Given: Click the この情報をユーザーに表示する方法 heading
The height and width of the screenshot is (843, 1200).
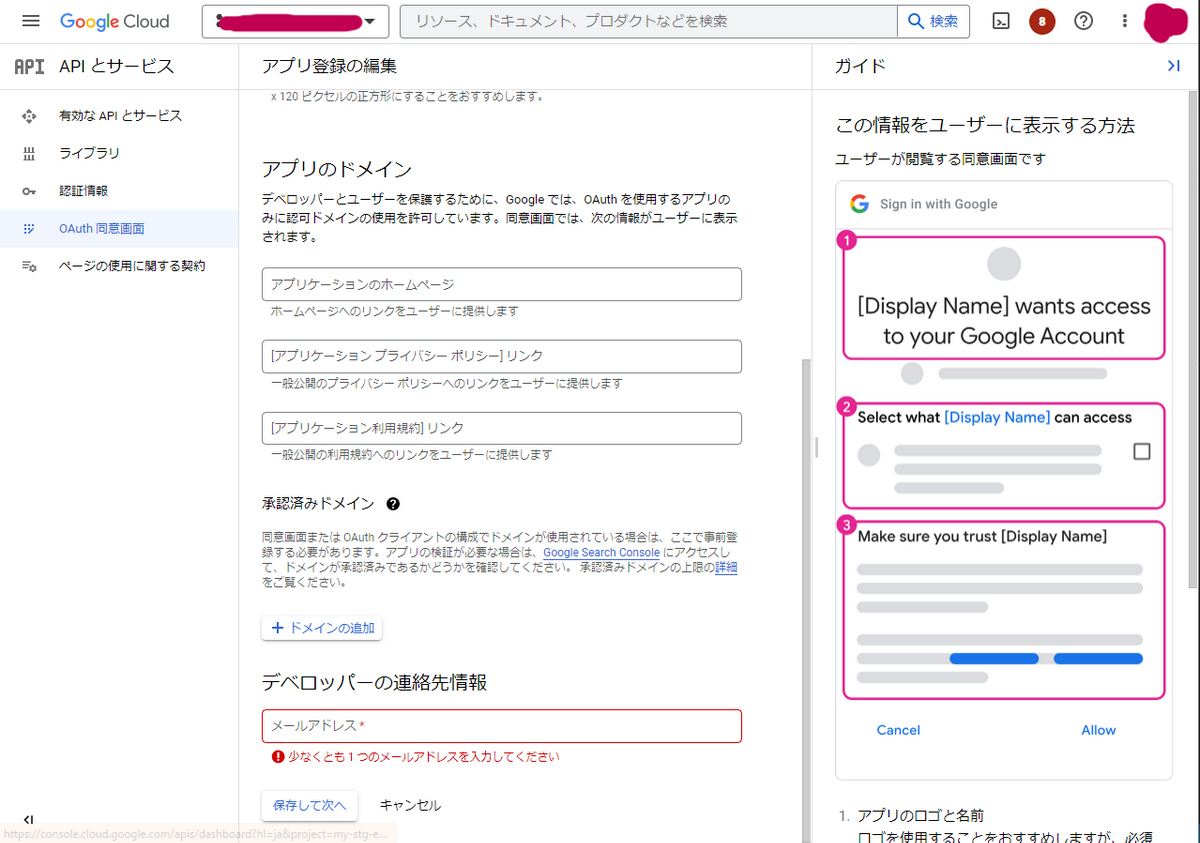Looking at the screenshot, I should coord(985,126).
